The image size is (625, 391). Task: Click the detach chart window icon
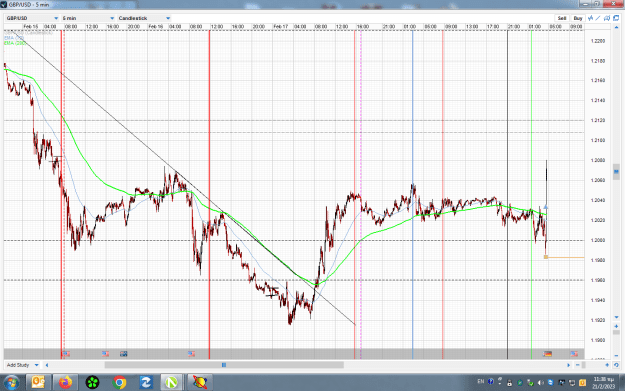click(616, 18)
